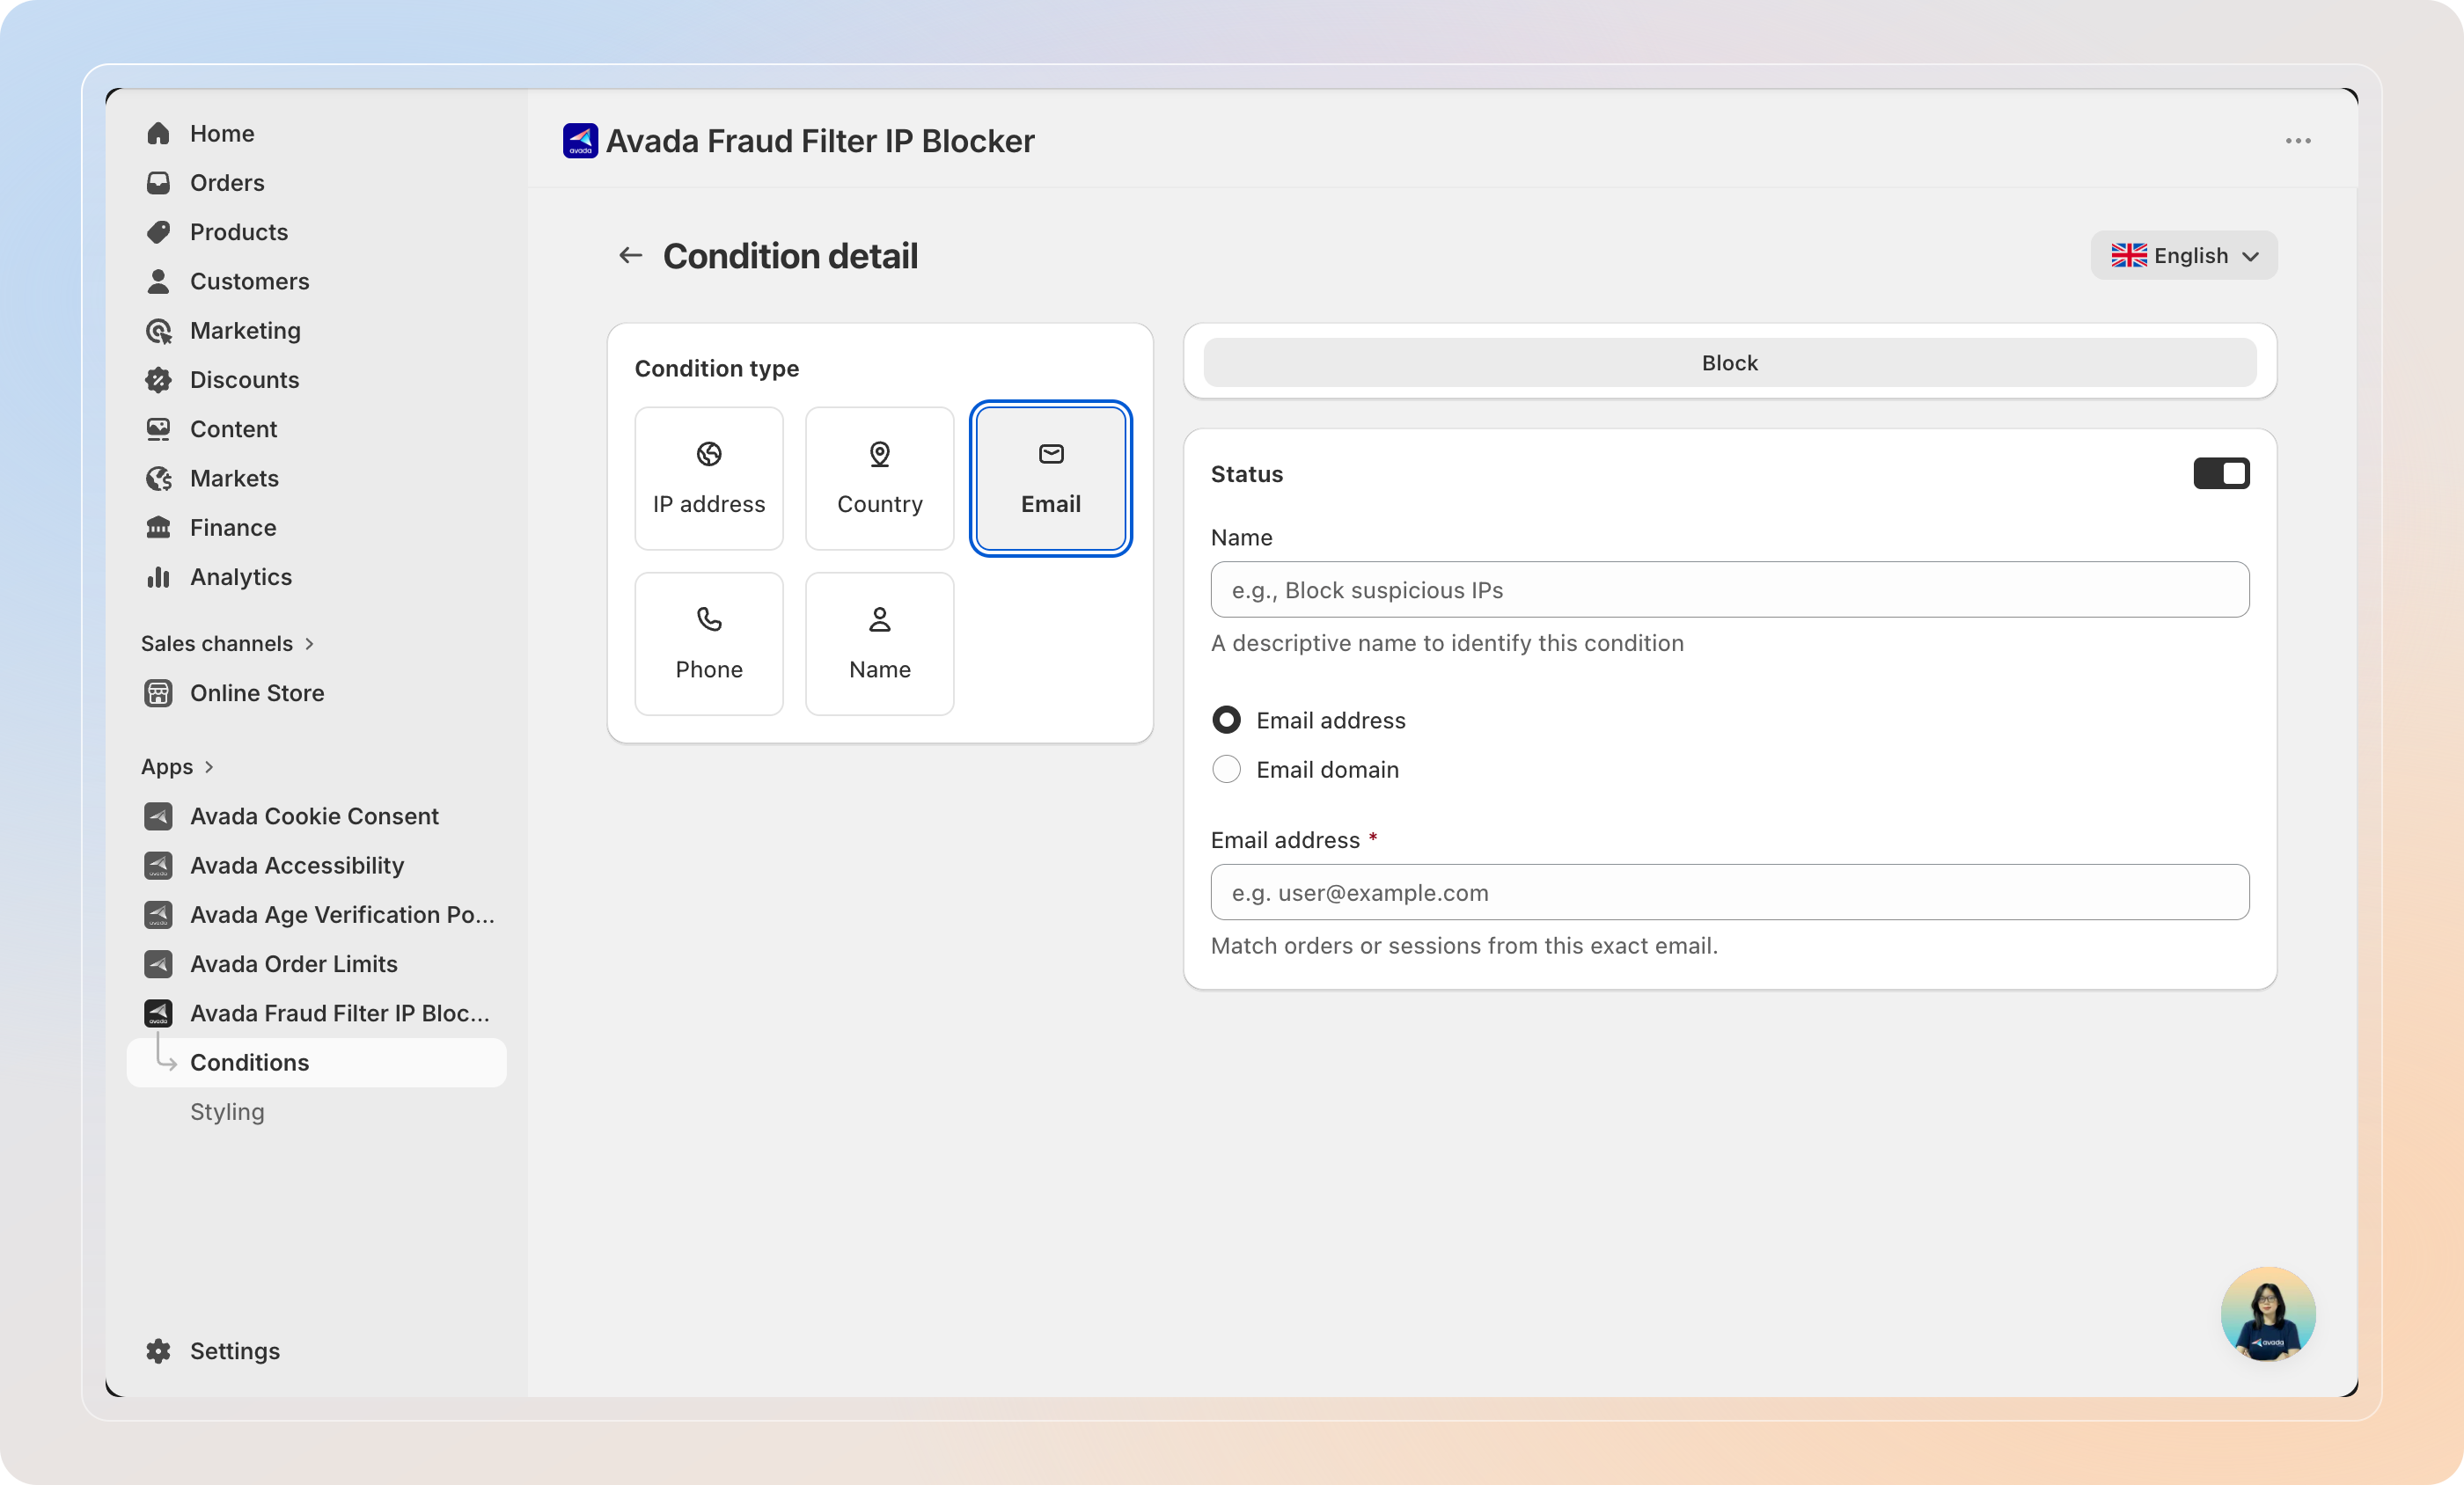Click Avada Age Verification app icon
Screen dimensions: 2464x1485
coord(158,915)
